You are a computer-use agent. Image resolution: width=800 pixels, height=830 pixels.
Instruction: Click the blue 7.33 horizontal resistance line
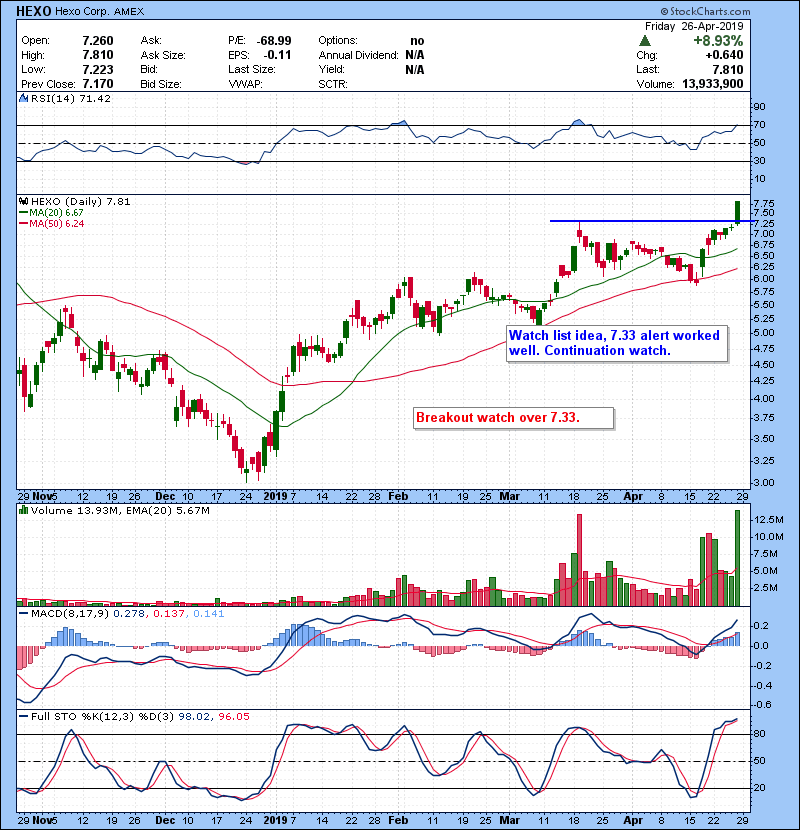[x=651, y=221]
